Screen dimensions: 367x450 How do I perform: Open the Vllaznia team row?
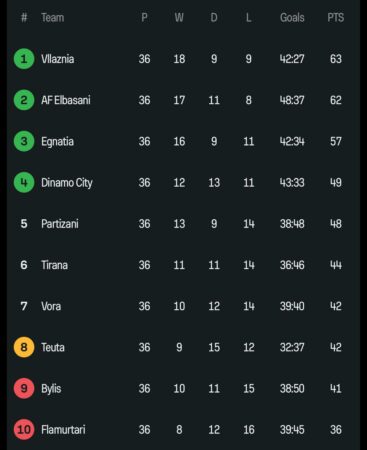(x=183, y=59)
